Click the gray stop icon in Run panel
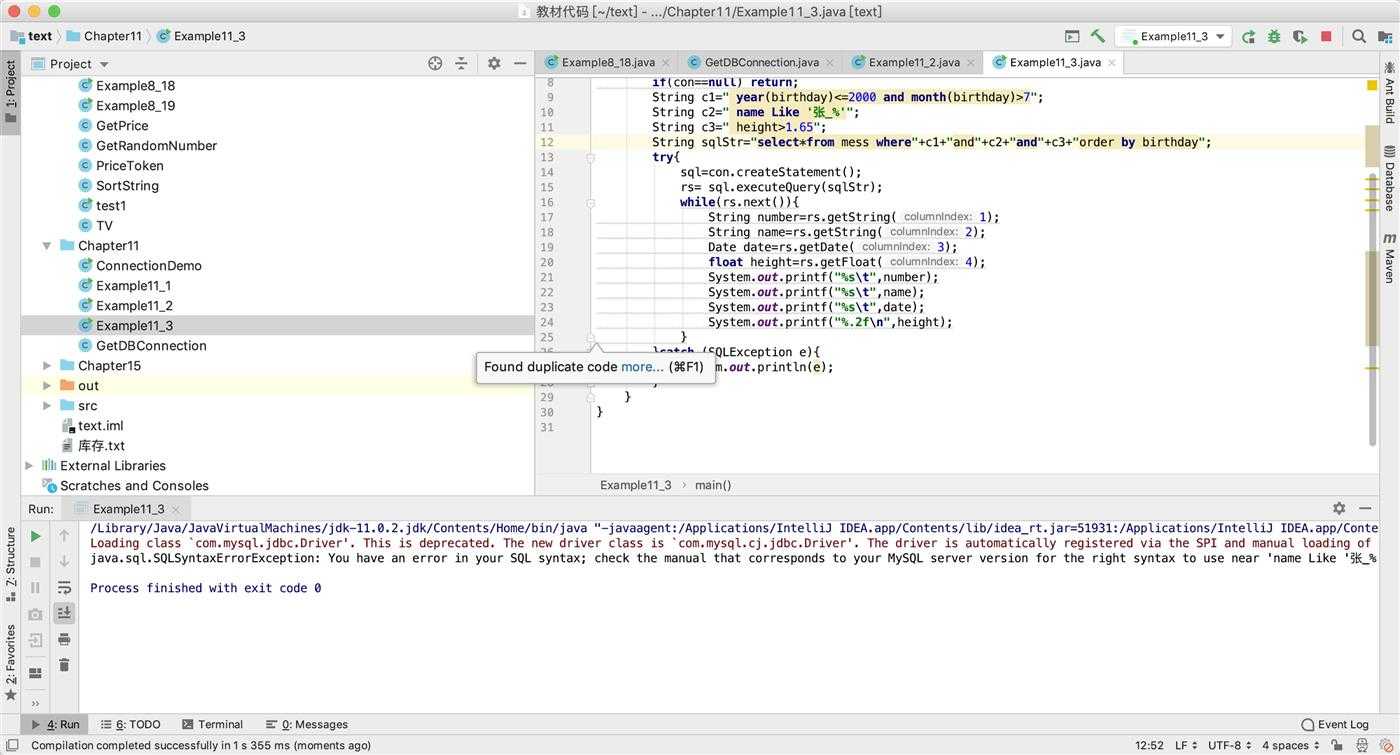Viewport: 1400px width, 755px height. tap(36, 562)
